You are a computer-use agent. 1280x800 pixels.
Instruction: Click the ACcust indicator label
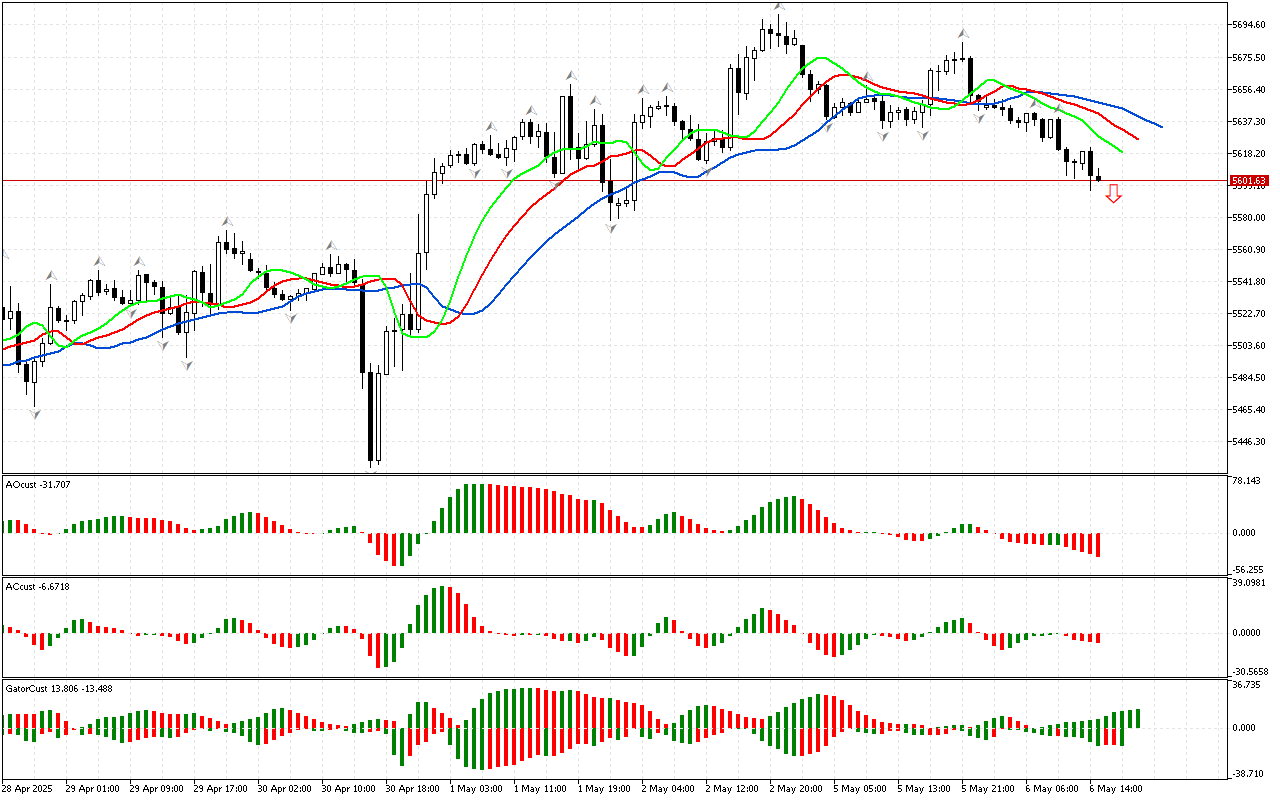click(36, 586)
